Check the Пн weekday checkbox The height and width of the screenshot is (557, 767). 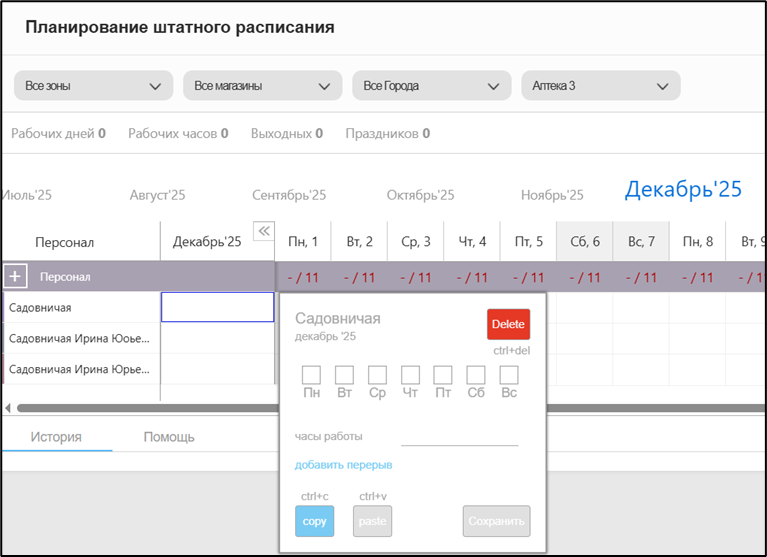pyautogui.click(x=311, y=375)
